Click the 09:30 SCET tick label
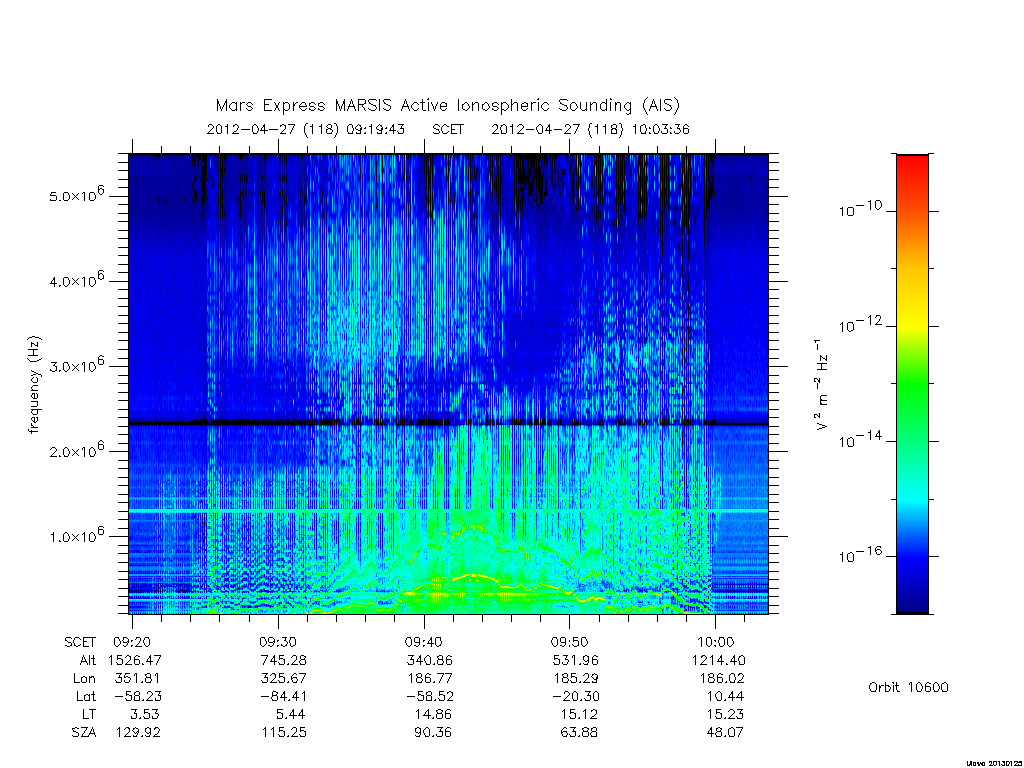This screenshot has width=1024, height=768. click(278, 642)
